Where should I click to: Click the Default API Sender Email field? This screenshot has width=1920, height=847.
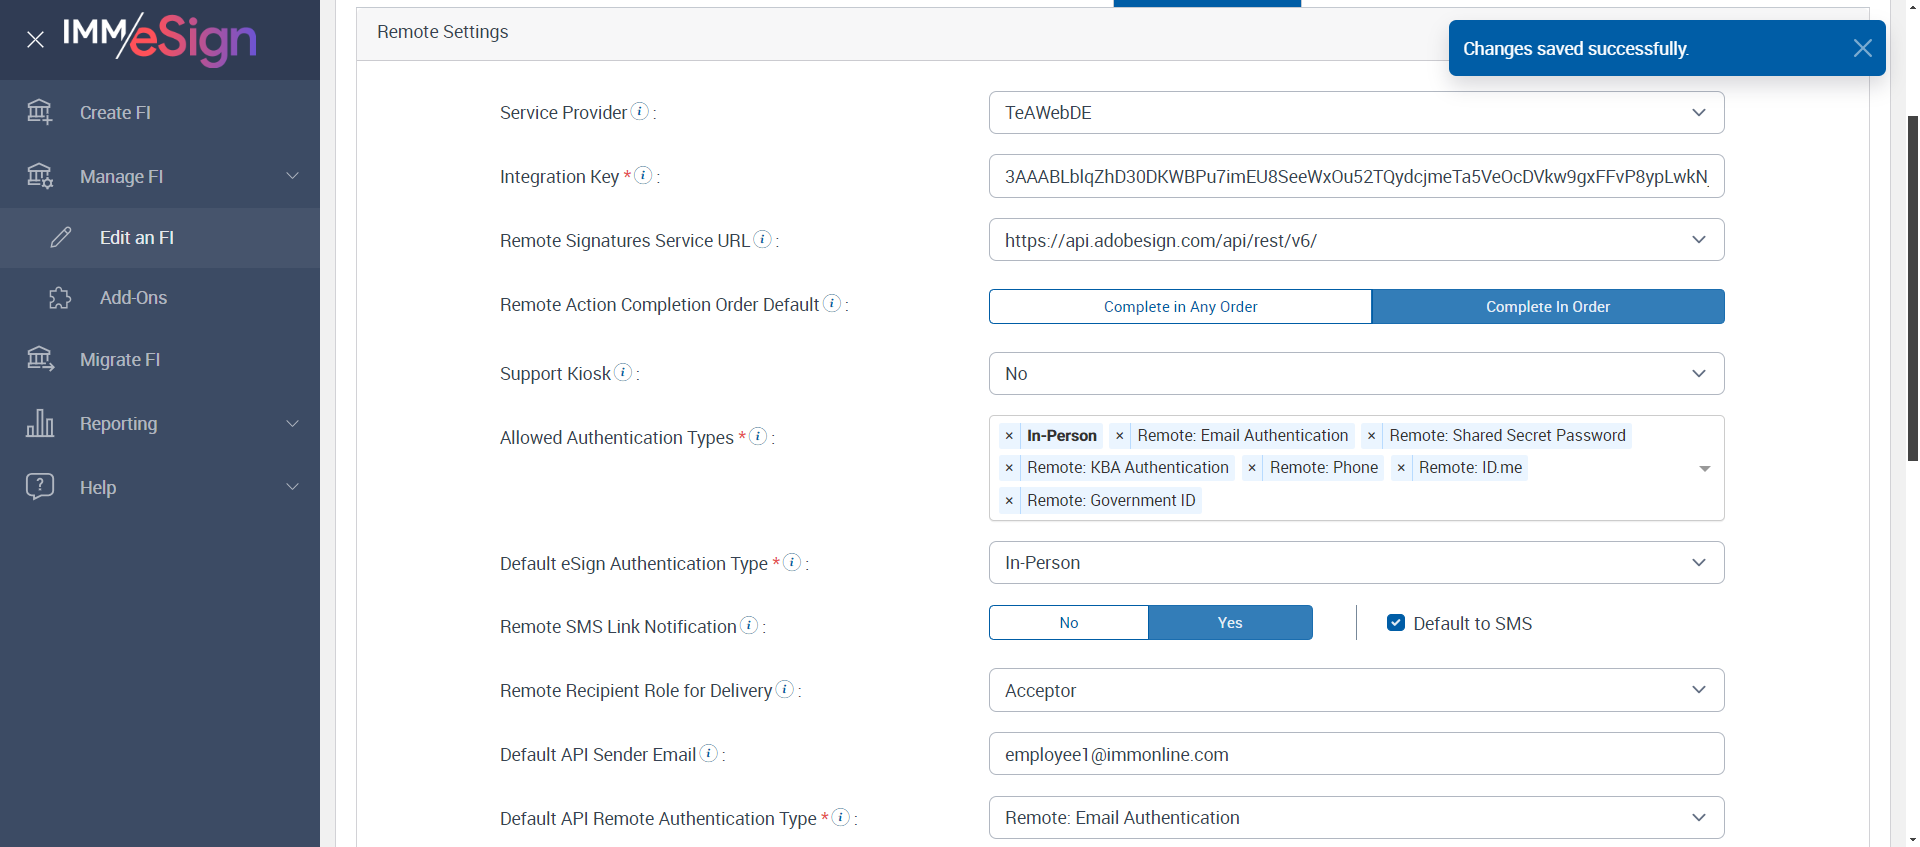[x=1356, y=755]
